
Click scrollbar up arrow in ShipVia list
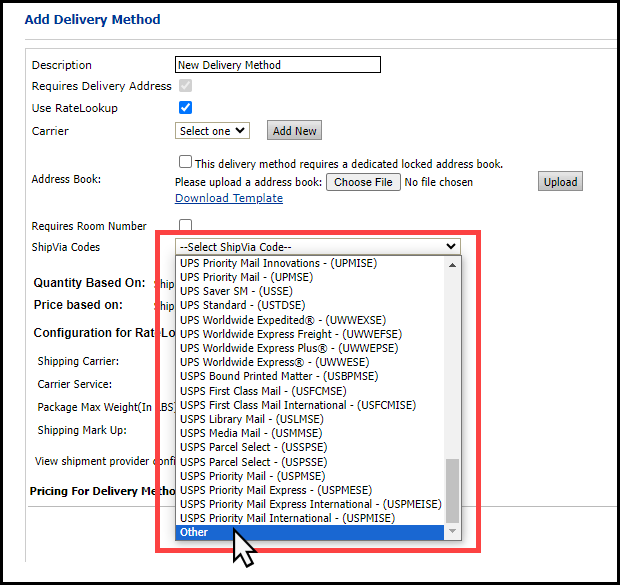point(454,264)
